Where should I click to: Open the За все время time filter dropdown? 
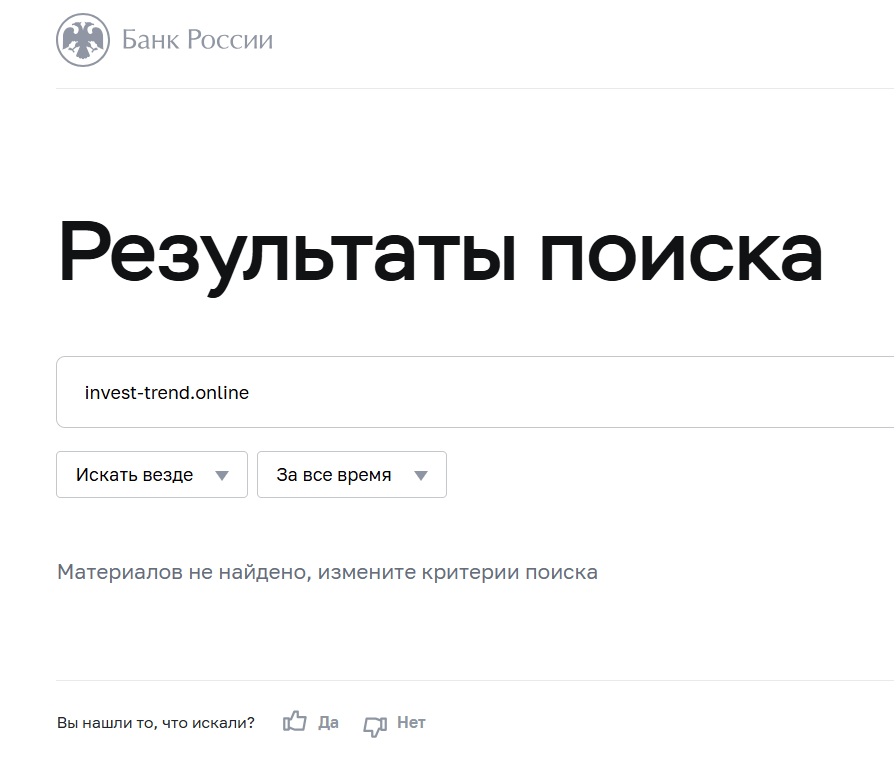pyautogui.click(x=352, y=474)
